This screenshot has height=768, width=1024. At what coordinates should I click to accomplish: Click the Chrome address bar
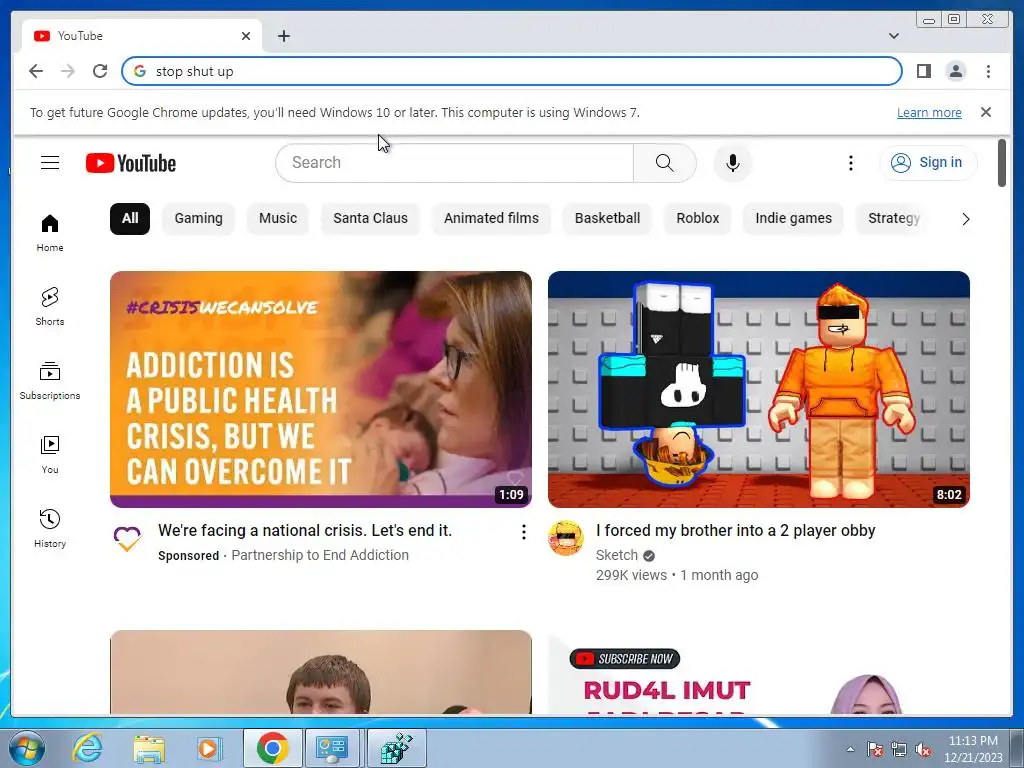(x=511, y=71)
